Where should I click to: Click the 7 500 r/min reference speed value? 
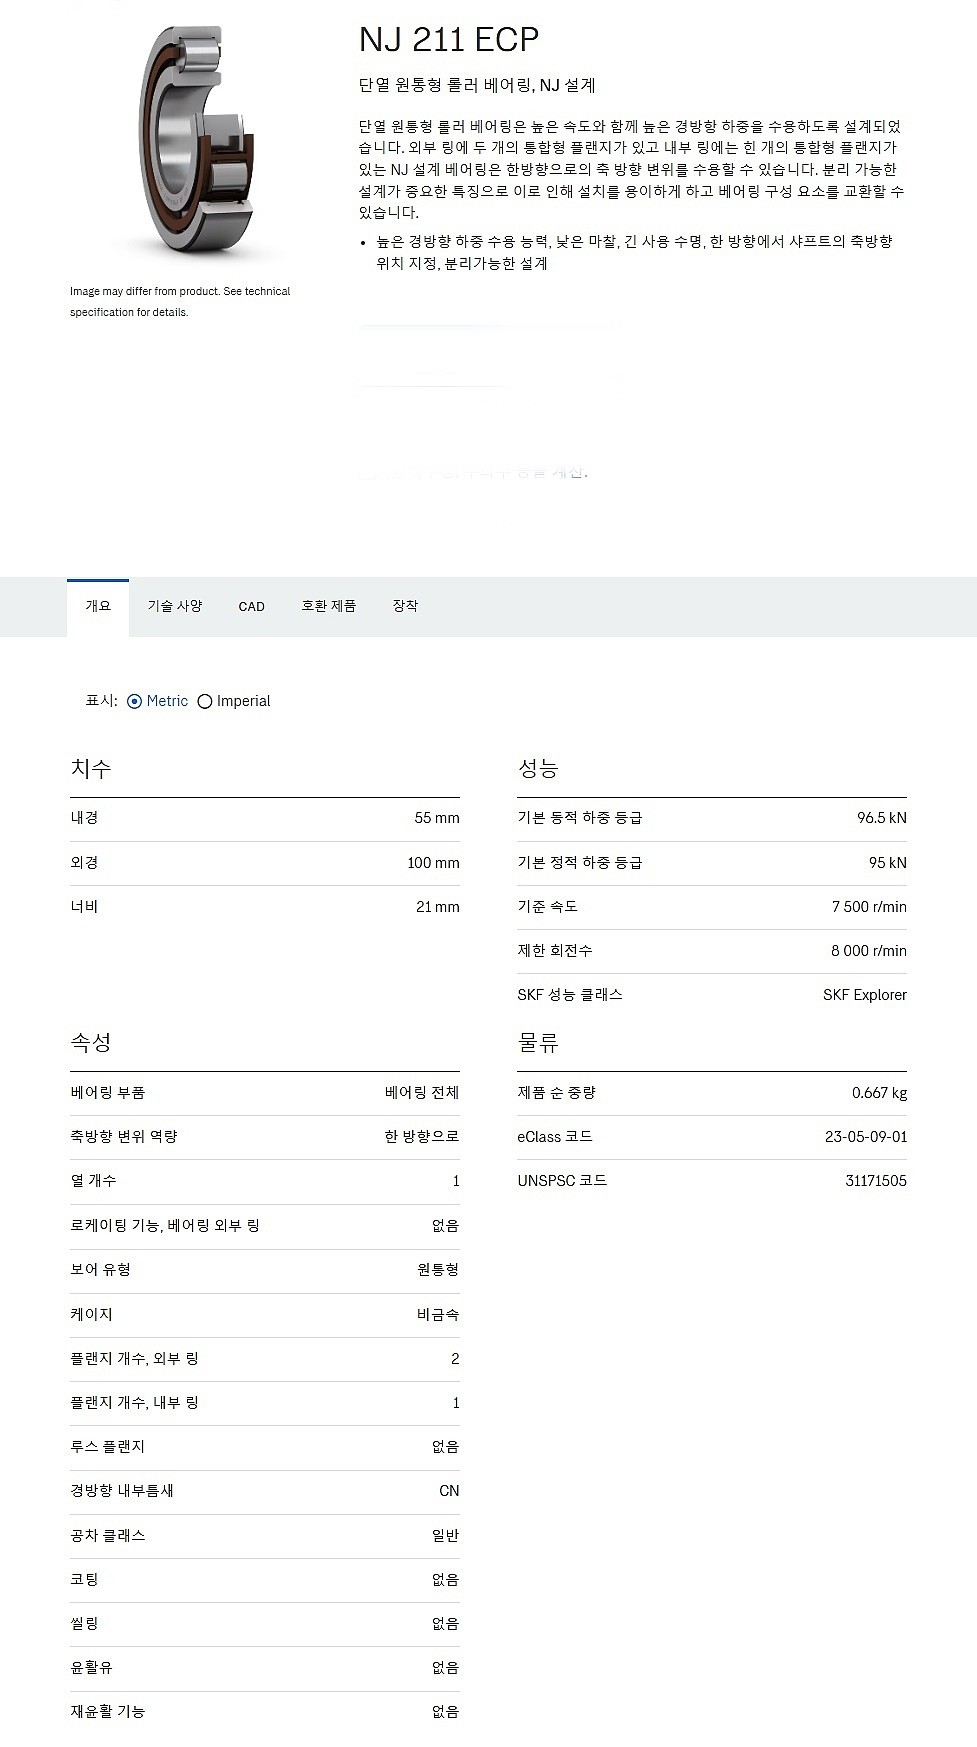coord(869,907)
